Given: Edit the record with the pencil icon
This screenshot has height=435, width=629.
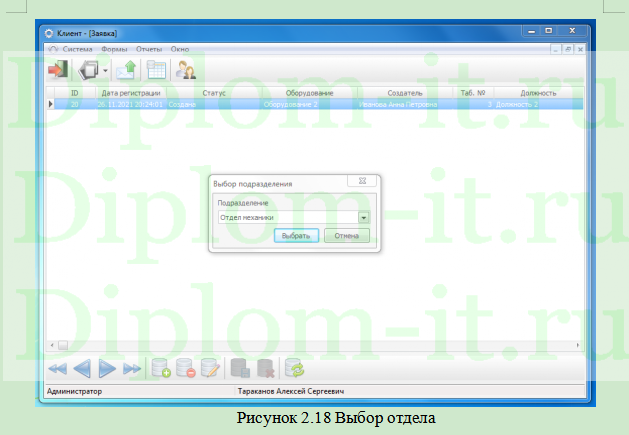Looking at the screenshot, I should click(x=209, y=369).
